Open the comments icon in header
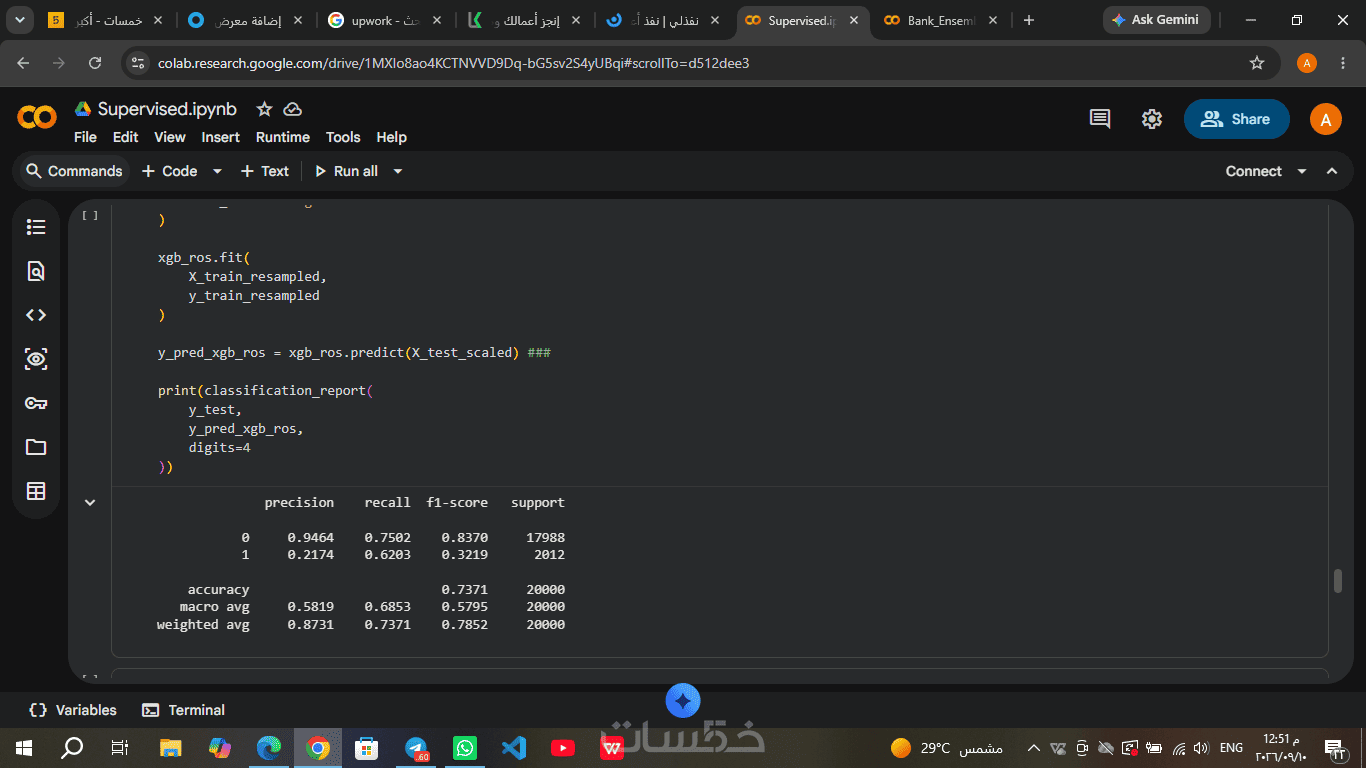Image resolution: width=1366 pixels, height=768 pixels. coord(1100,119)
